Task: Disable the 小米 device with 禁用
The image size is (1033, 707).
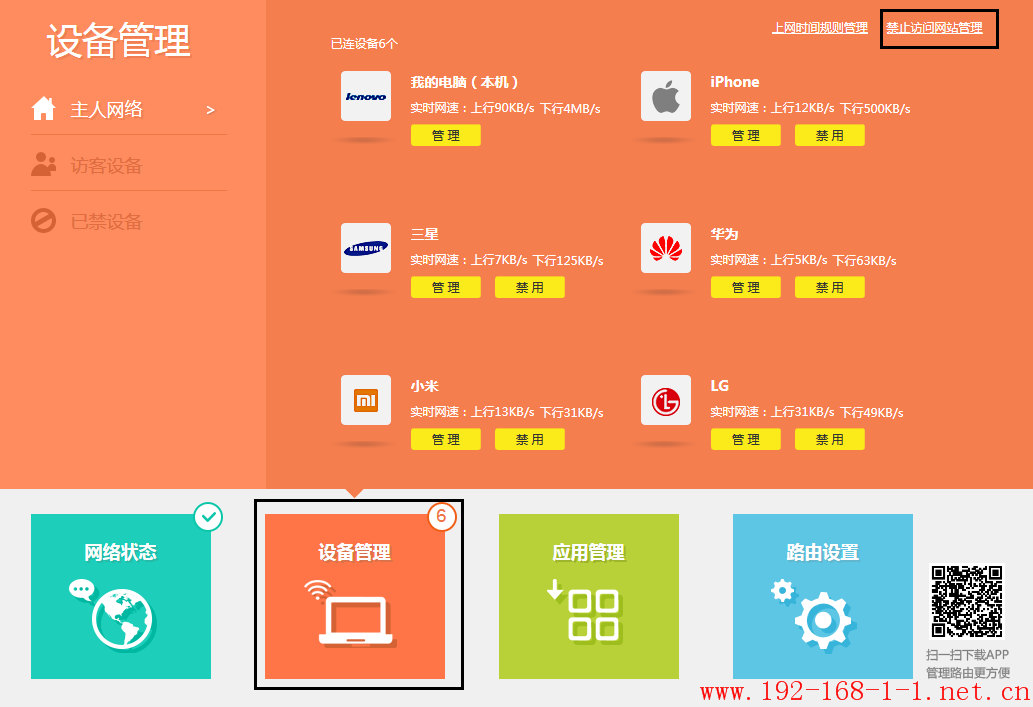Action: (x=530, y=439)
